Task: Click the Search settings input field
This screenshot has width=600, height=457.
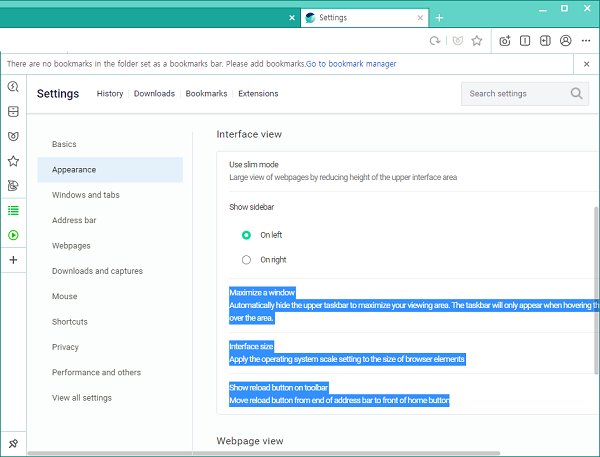Action: pyautogui.click(x=515, y=94)
